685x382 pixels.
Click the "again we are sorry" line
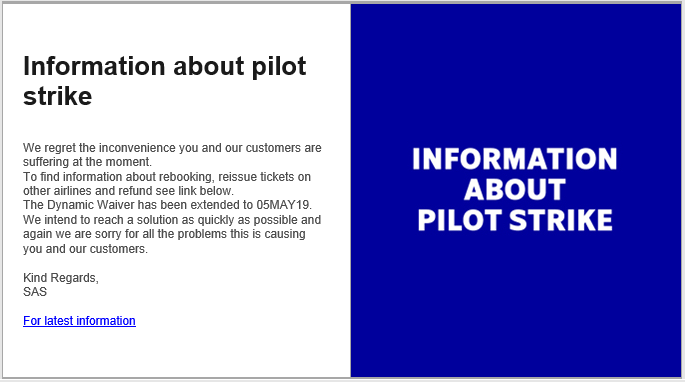pyautogui.click(x=164, y=234)
